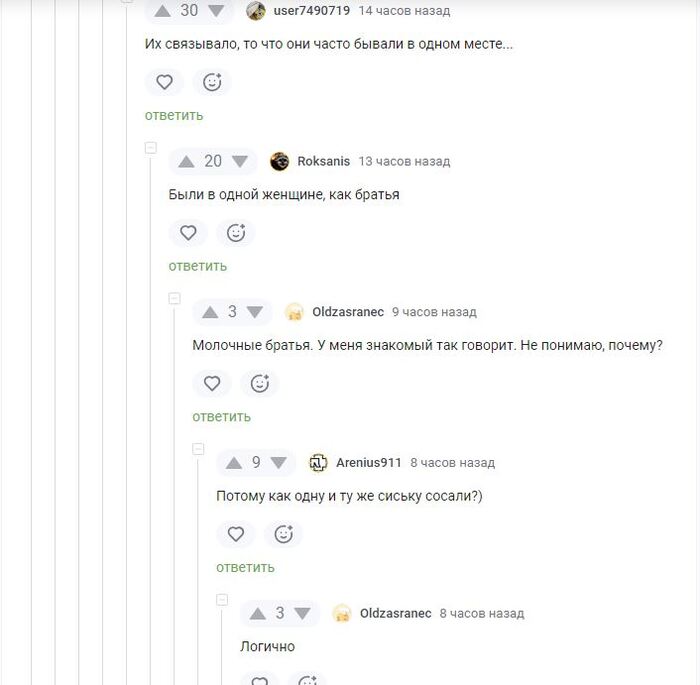Upvote the 'Логично' comment by Oldzasranec
The height and width of the screenshot is (685, 700).
tap(258, 613)
